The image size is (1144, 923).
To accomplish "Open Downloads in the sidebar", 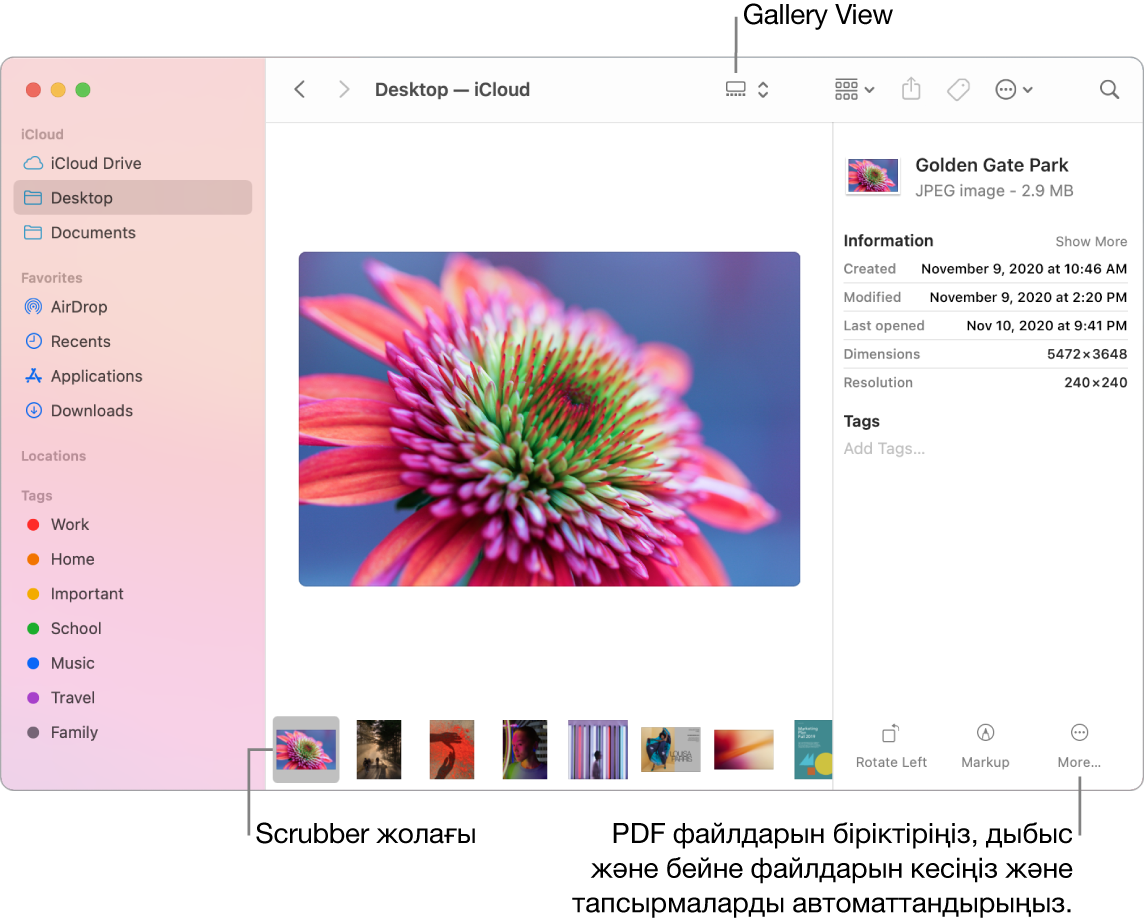I will 133,411.
